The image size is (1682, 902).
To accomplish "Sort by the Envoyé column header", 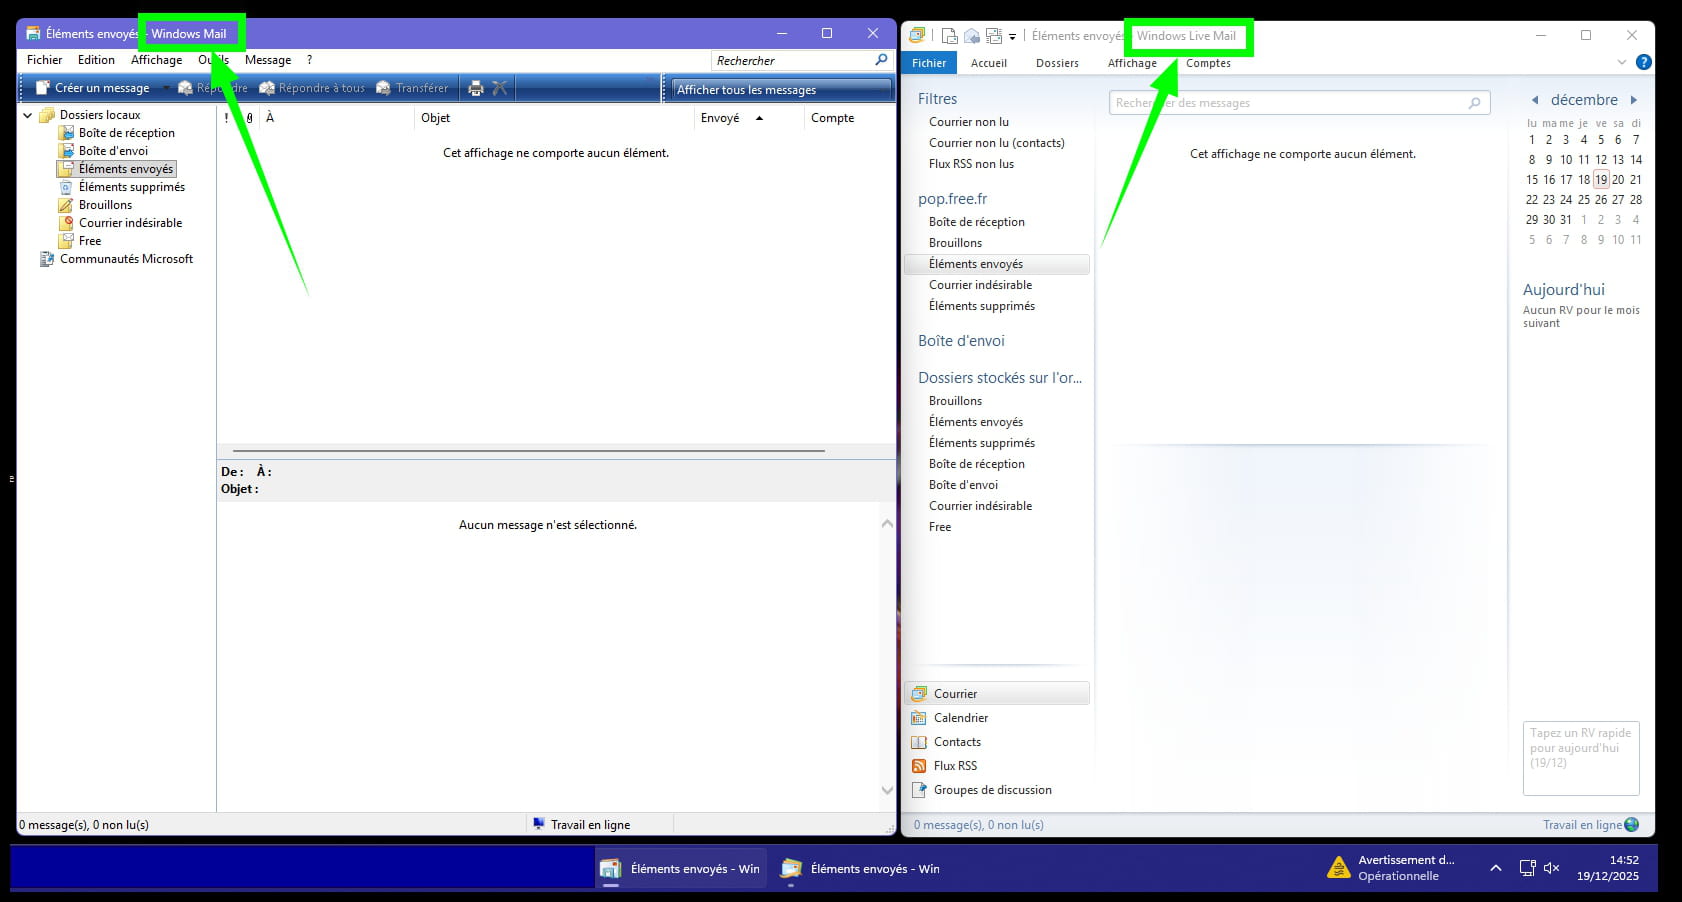I will (x=721, y=118).
